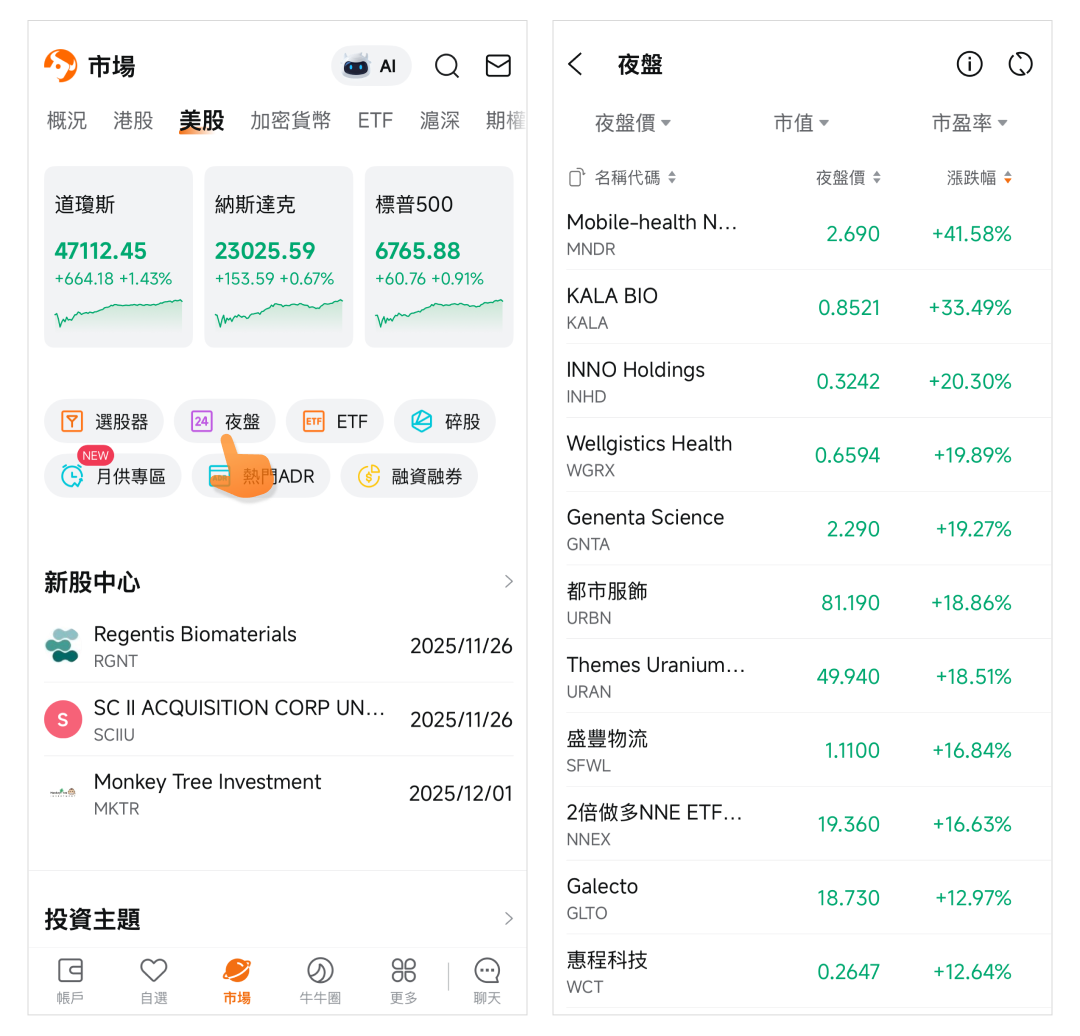Switch to the 加密貨幣 tab
Image resolution: width=1080 pixels, height=1036 pixels.
coord(290,121)
